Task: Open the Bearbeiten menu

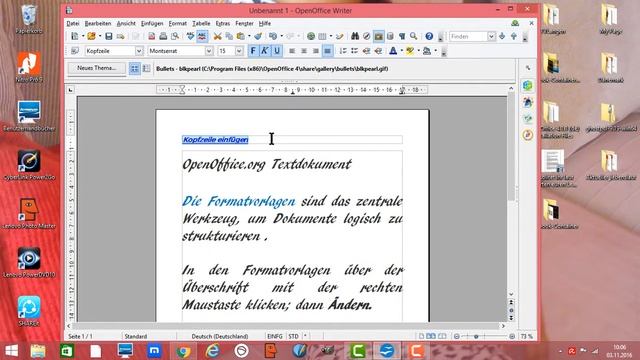Action: point(98,24)
